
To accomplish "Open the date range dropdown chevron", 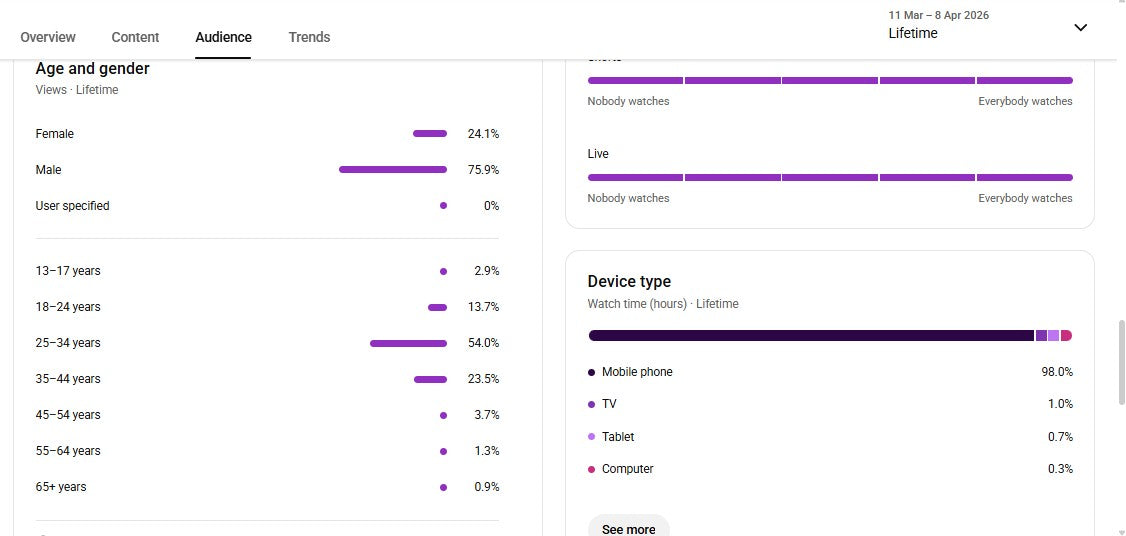I will [1080, 27].
